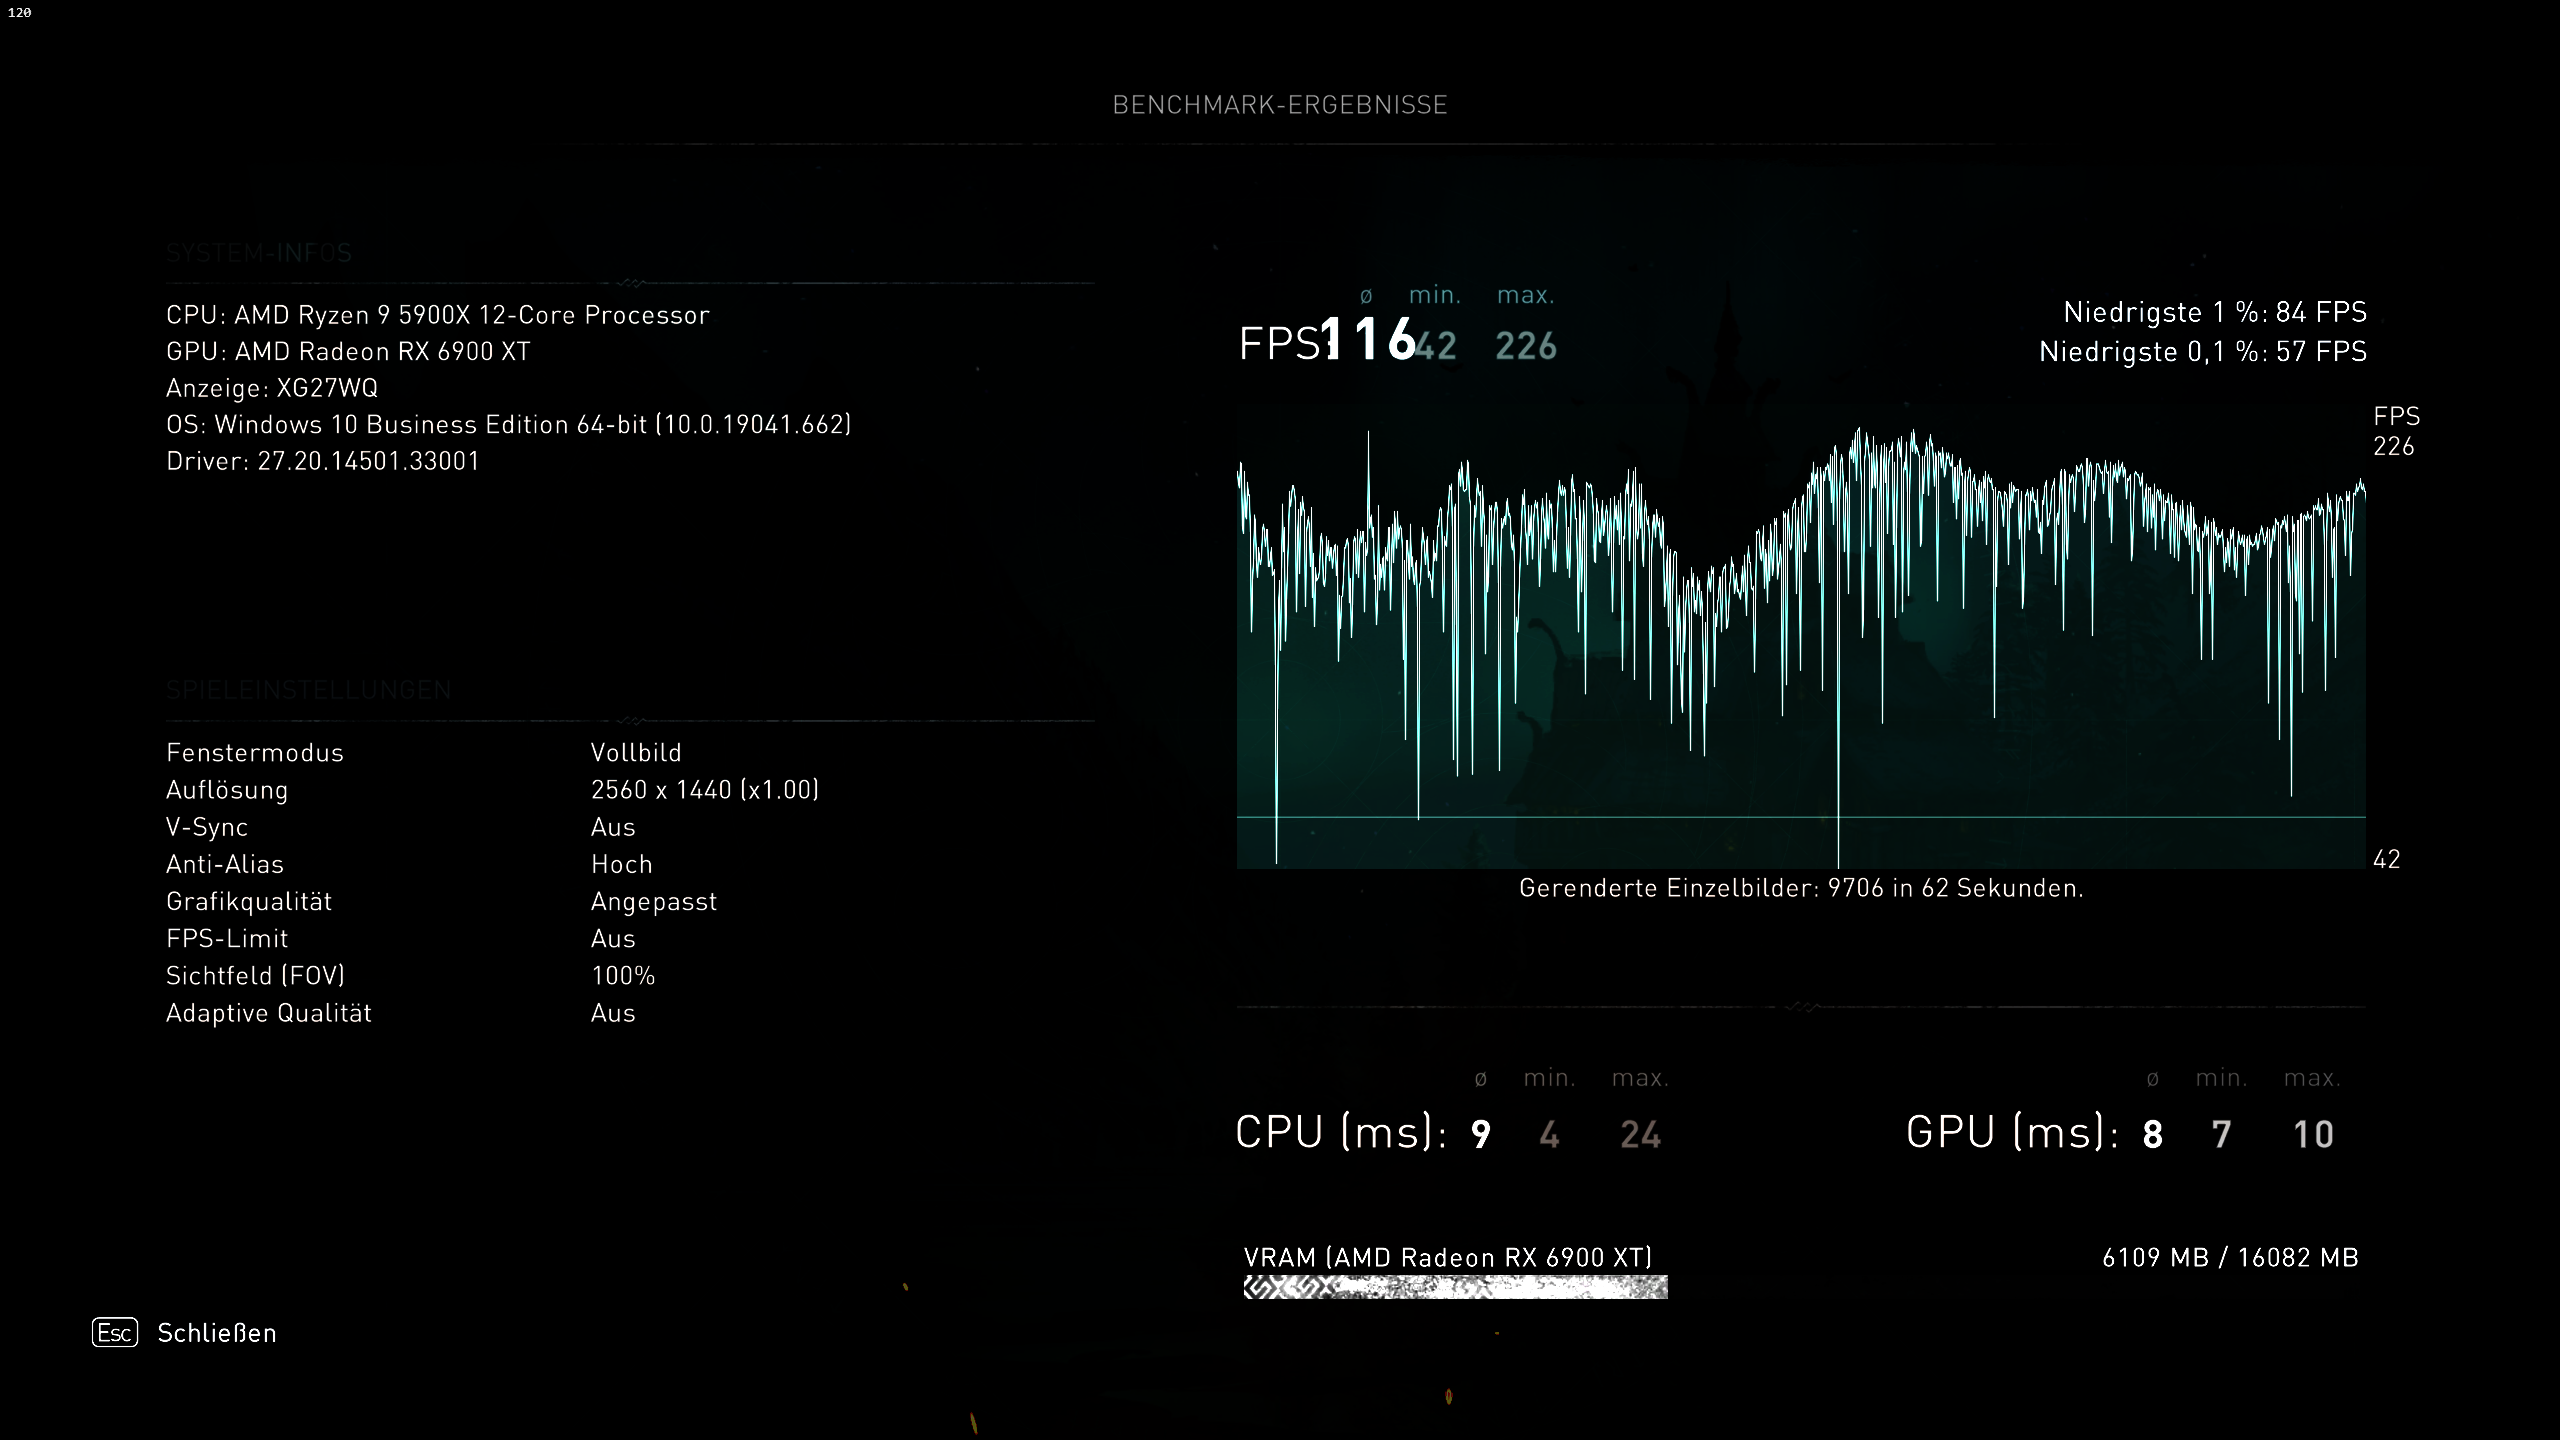
Task: Click the Niedrigste 0,1 % FPS text
Action: tap(2203, 352)
